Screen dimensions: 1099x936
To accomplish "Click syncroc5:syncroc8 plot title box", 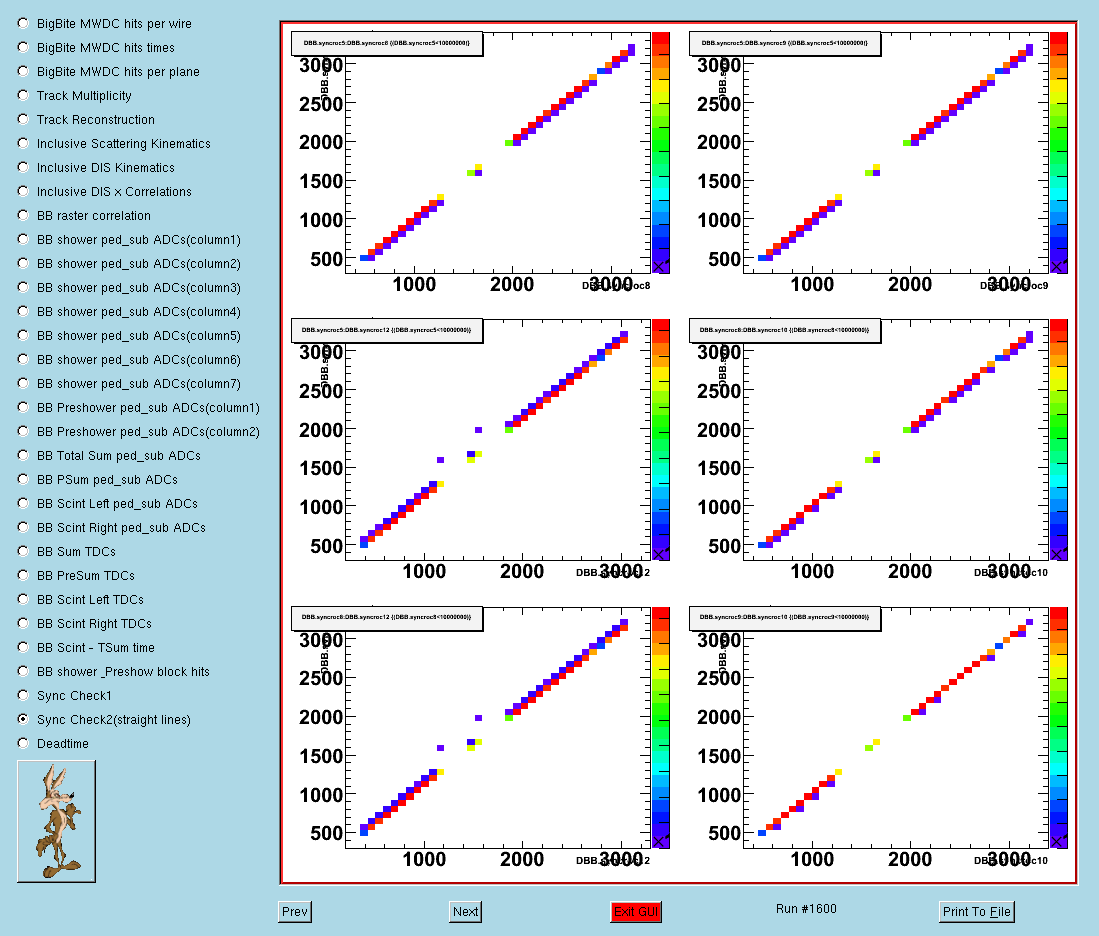I will tap(387, 43).
